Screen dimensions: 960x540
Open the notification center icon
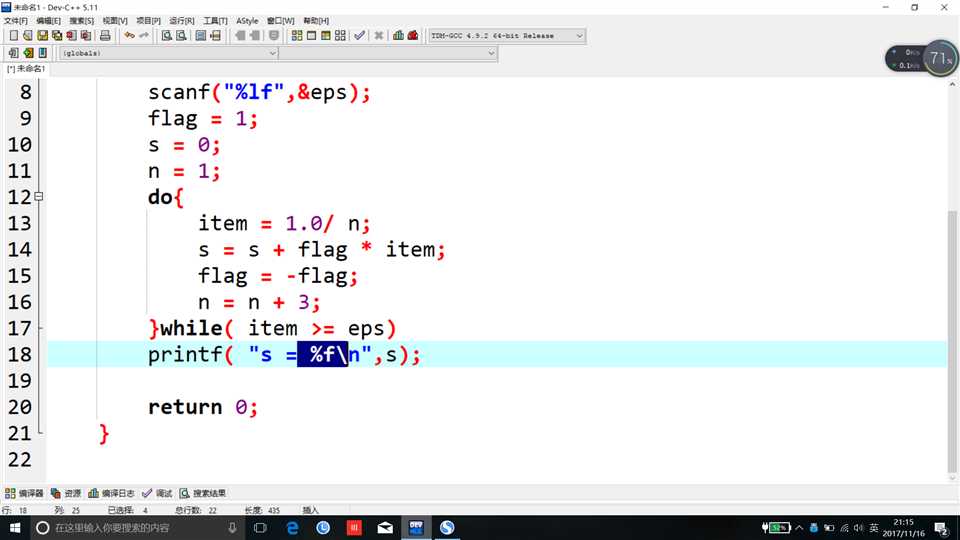click(x=941, y=528)
